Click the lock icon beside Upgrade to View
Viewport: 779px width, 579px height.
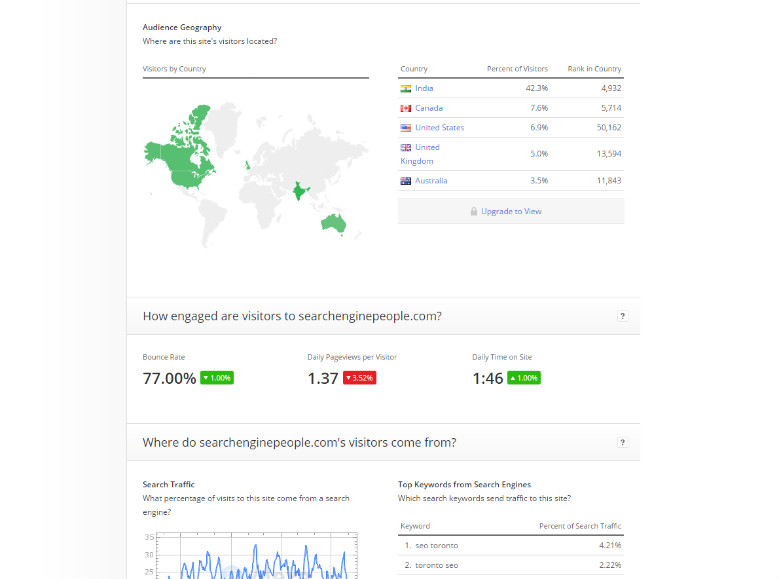[x=474, y=212]
